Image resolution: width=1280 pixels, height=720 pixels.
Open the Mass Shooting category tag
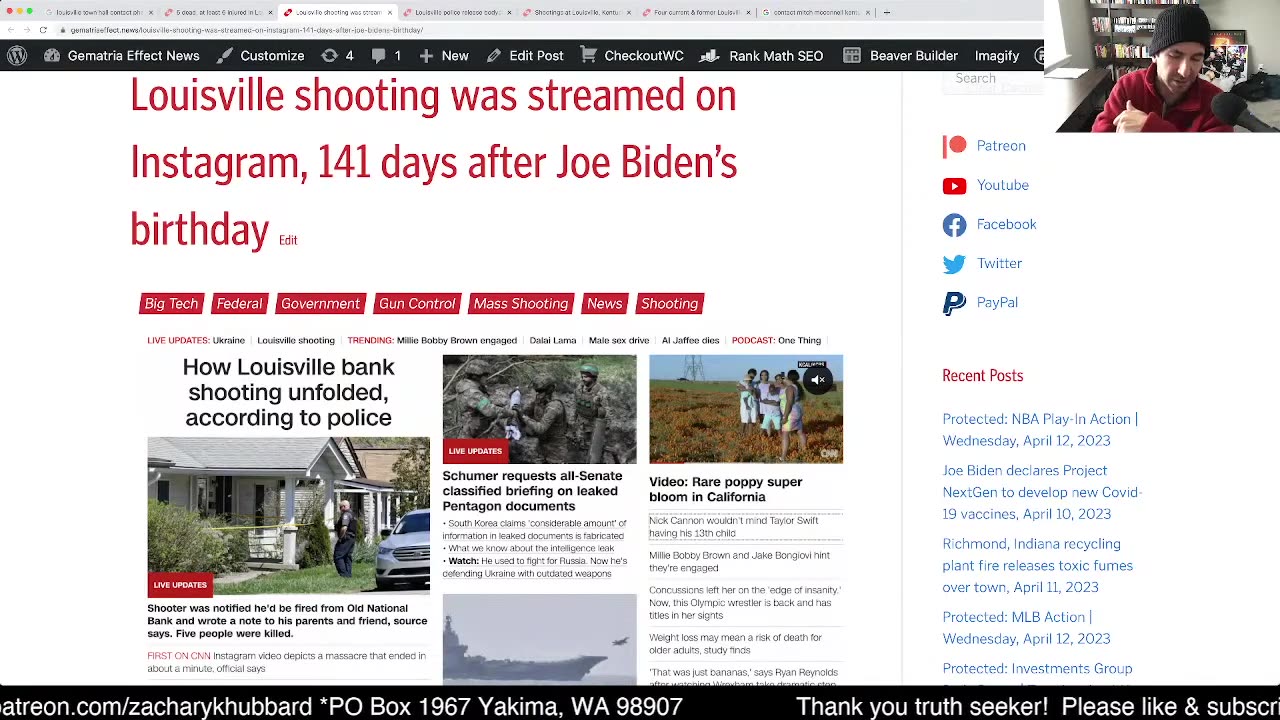pos(520,303)
